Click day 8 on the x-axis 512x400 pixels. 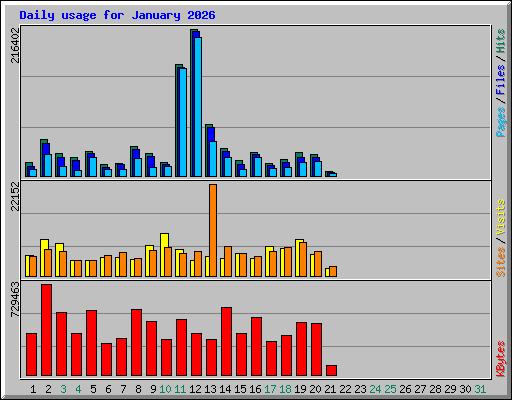[138, 389]
